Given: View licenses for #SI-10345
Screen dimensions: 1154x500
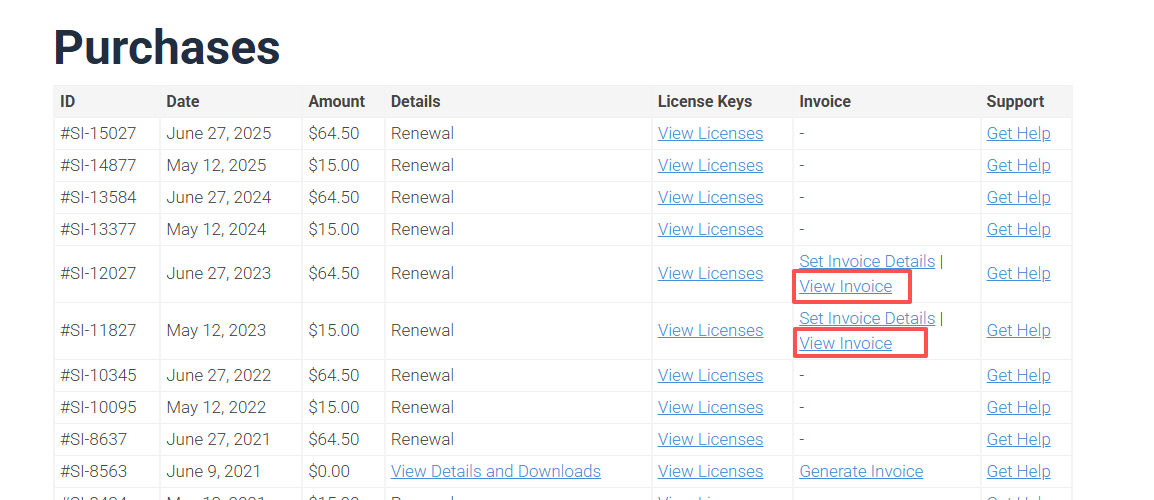Looking at the screenshot, I should tap(710, 376).
